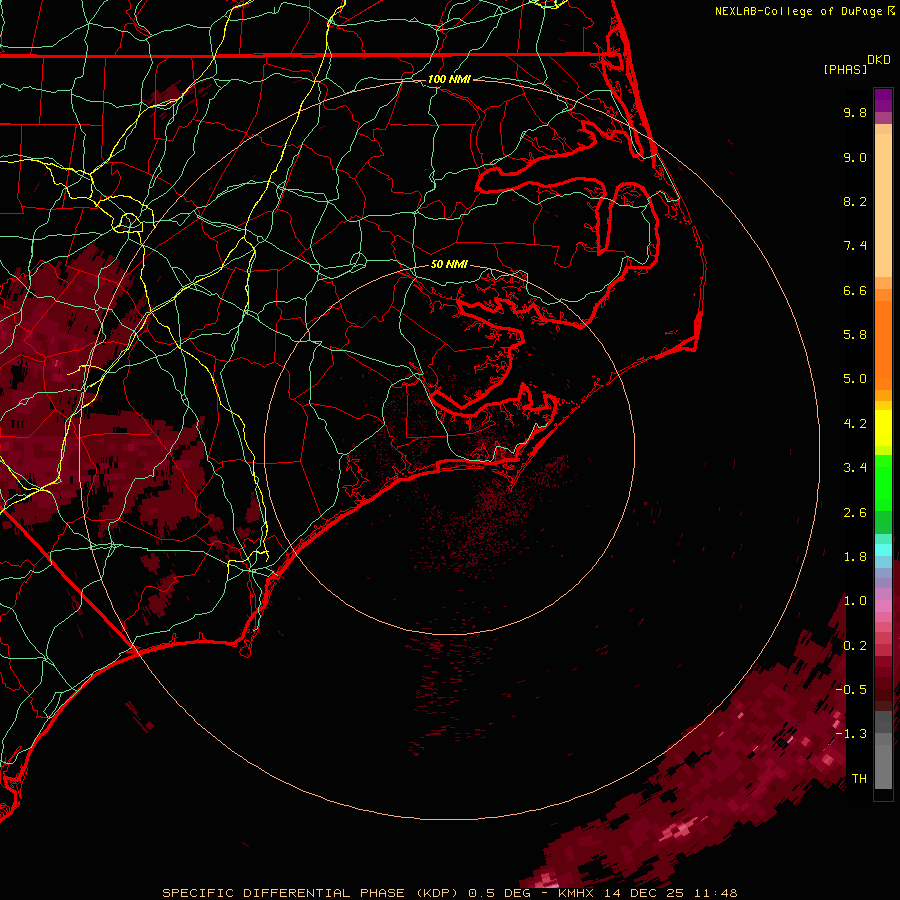Click the 5.8 legend value
Screen dimensions: 900x900
(855, 335)
